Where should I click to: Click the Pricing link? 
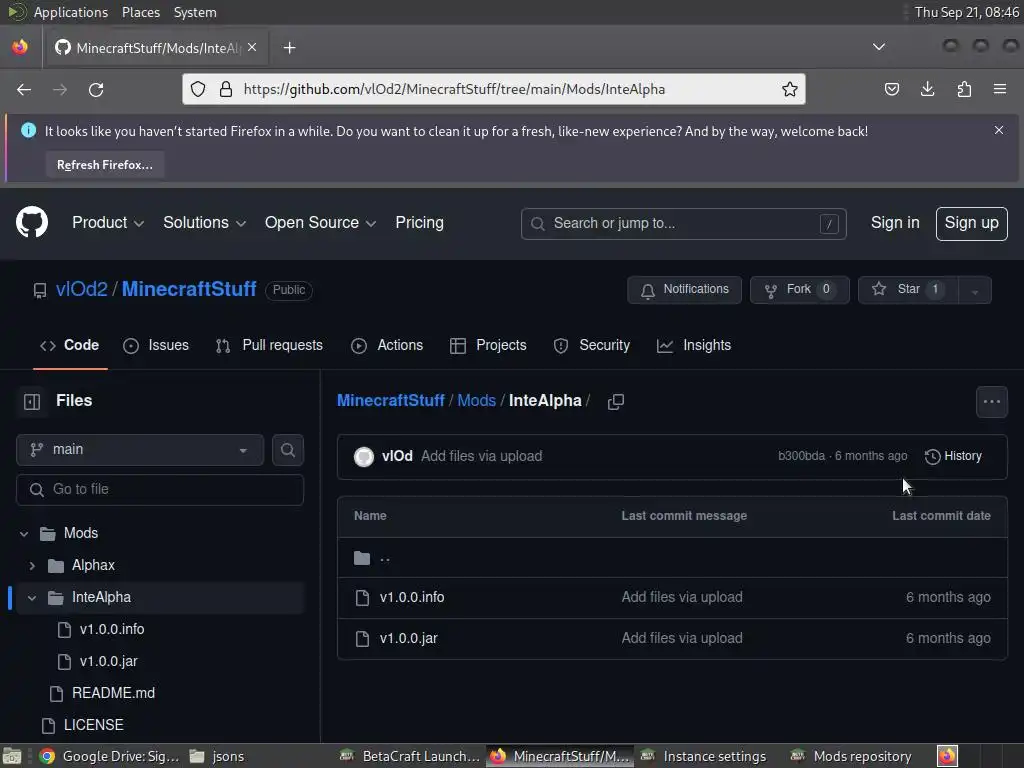coord(419,223)
